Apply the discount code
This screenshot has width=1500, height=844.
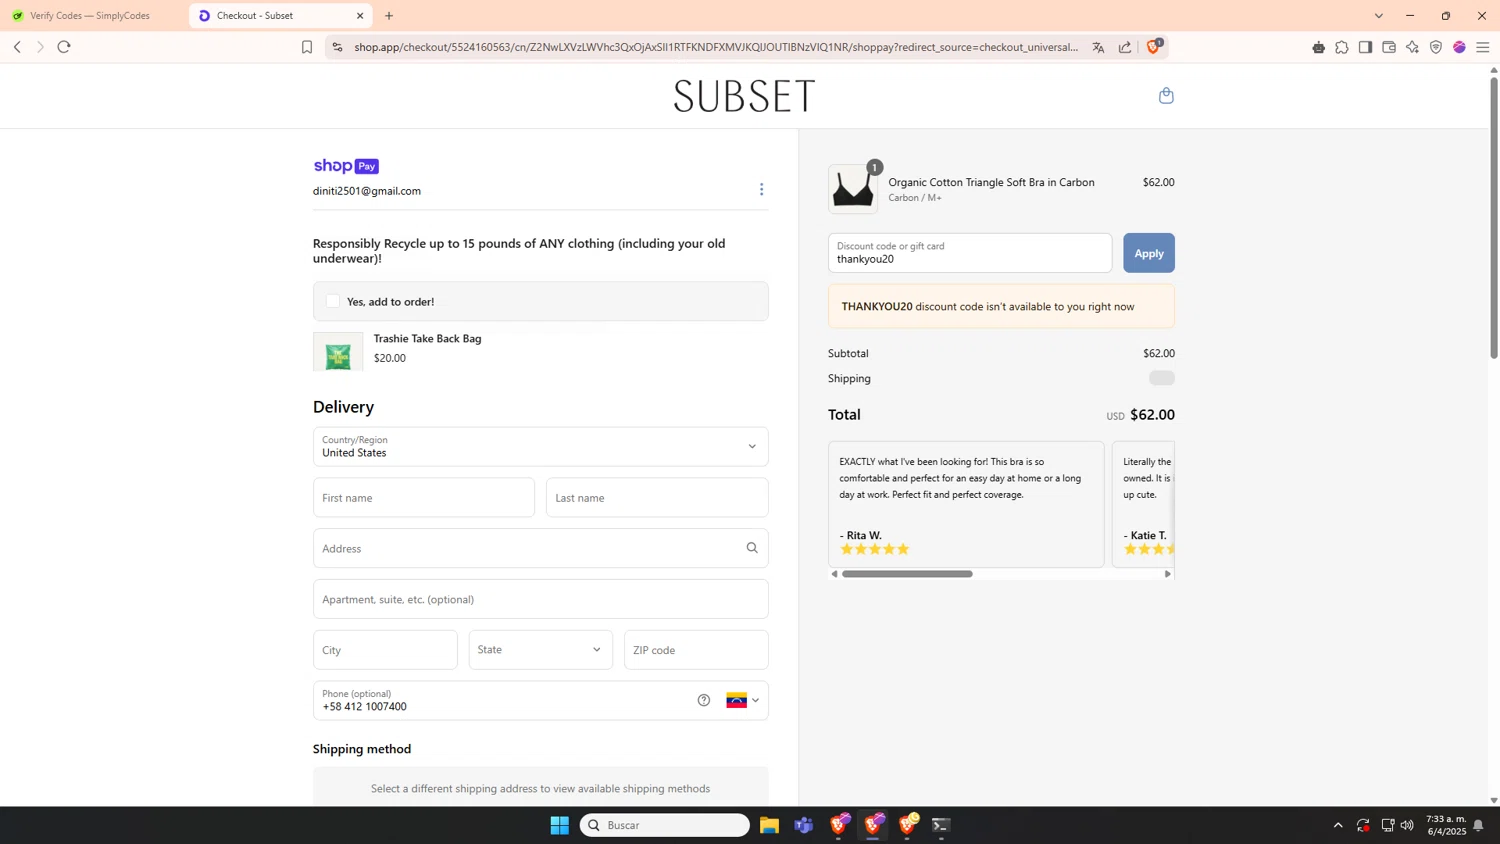[x=1149, y=253]
